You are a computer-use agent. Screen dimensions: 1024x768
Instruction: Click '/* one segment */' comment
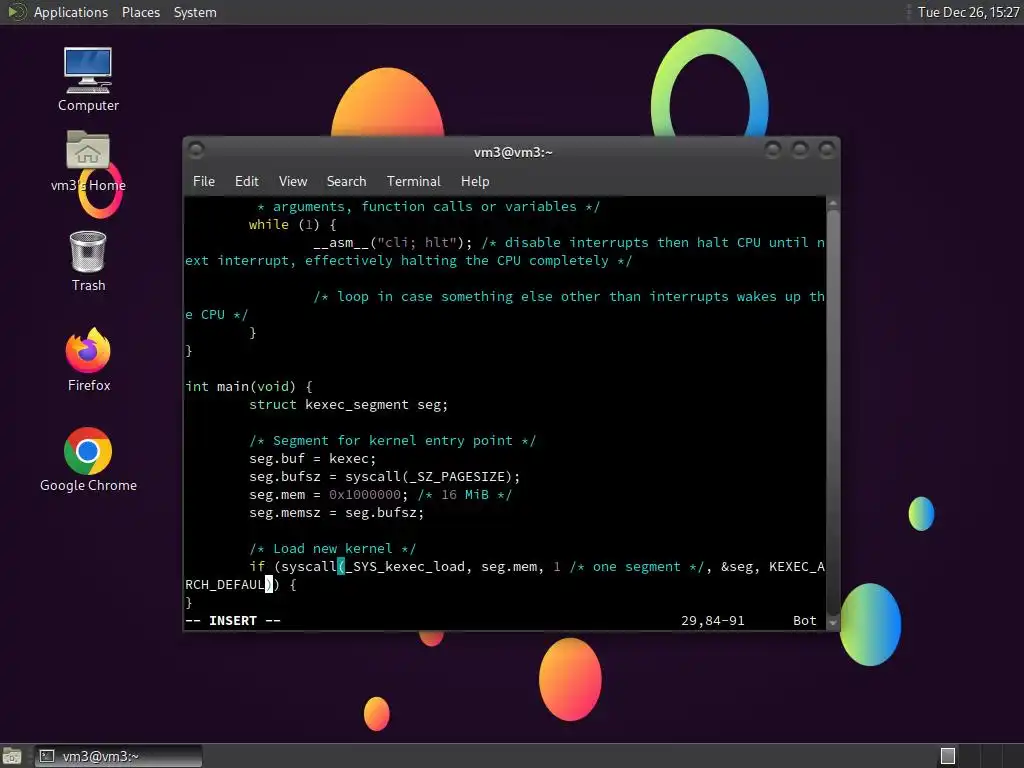(x=636, y=567)
